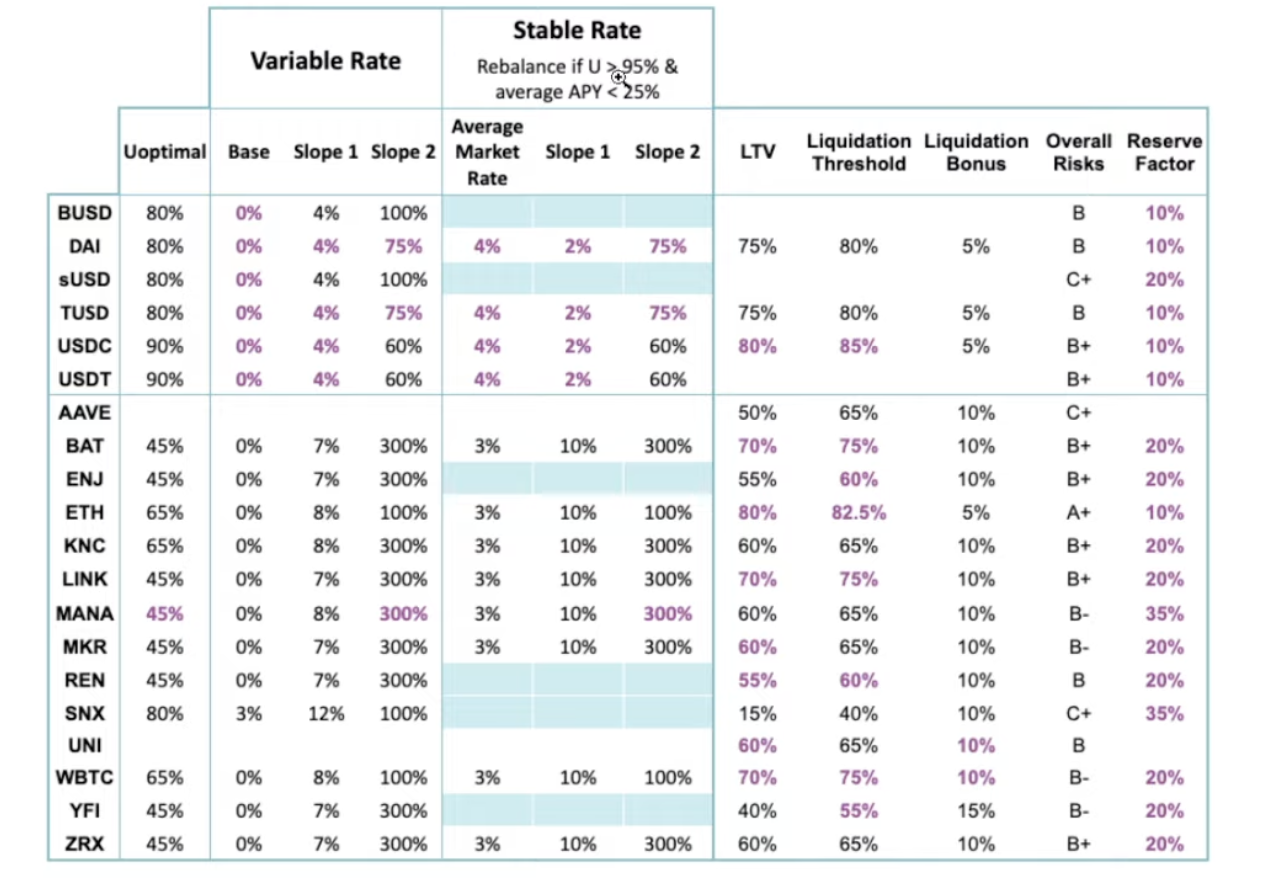This screenshot has height=878, width=1266.
Task: Select the A+ overall risk rating
Action: pos(1078,513)
